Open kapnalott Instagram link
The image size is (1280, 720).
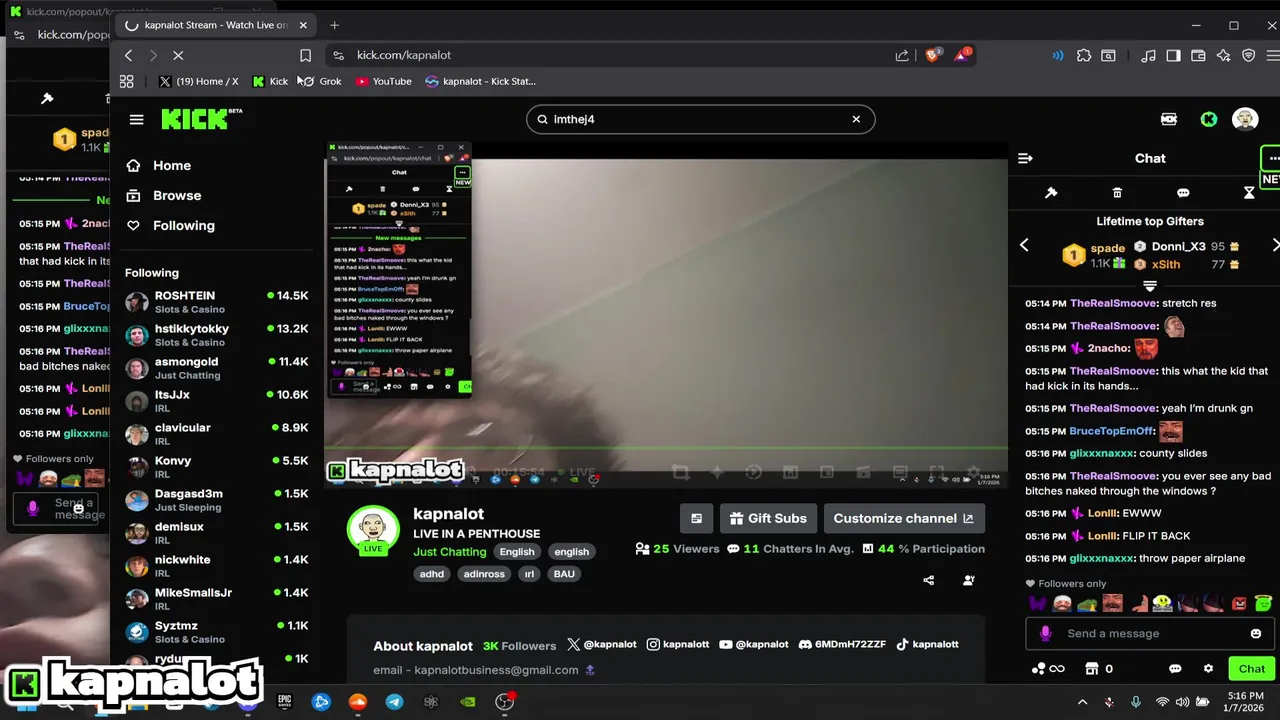pyautogui.click(x=678, y=645)
